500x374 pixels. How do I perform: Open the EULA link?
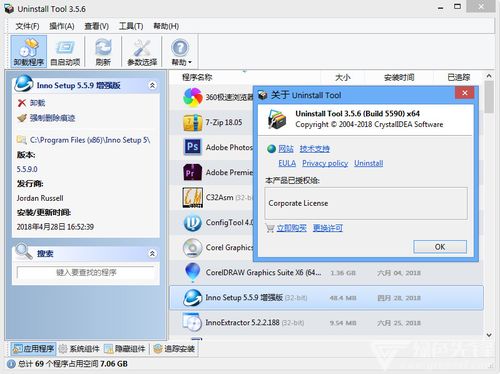pyautogui.click(x=287, y=163)
